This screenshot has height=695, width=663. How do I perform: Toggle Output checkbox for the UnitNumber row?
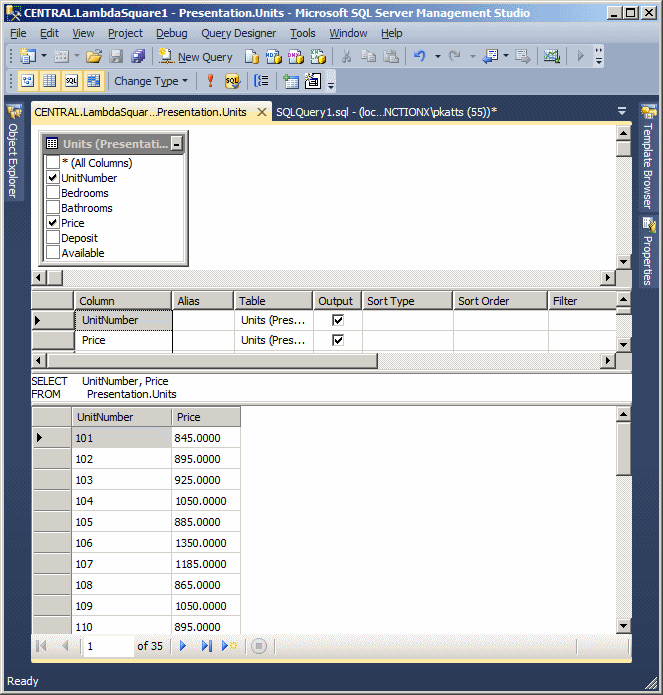338,320
